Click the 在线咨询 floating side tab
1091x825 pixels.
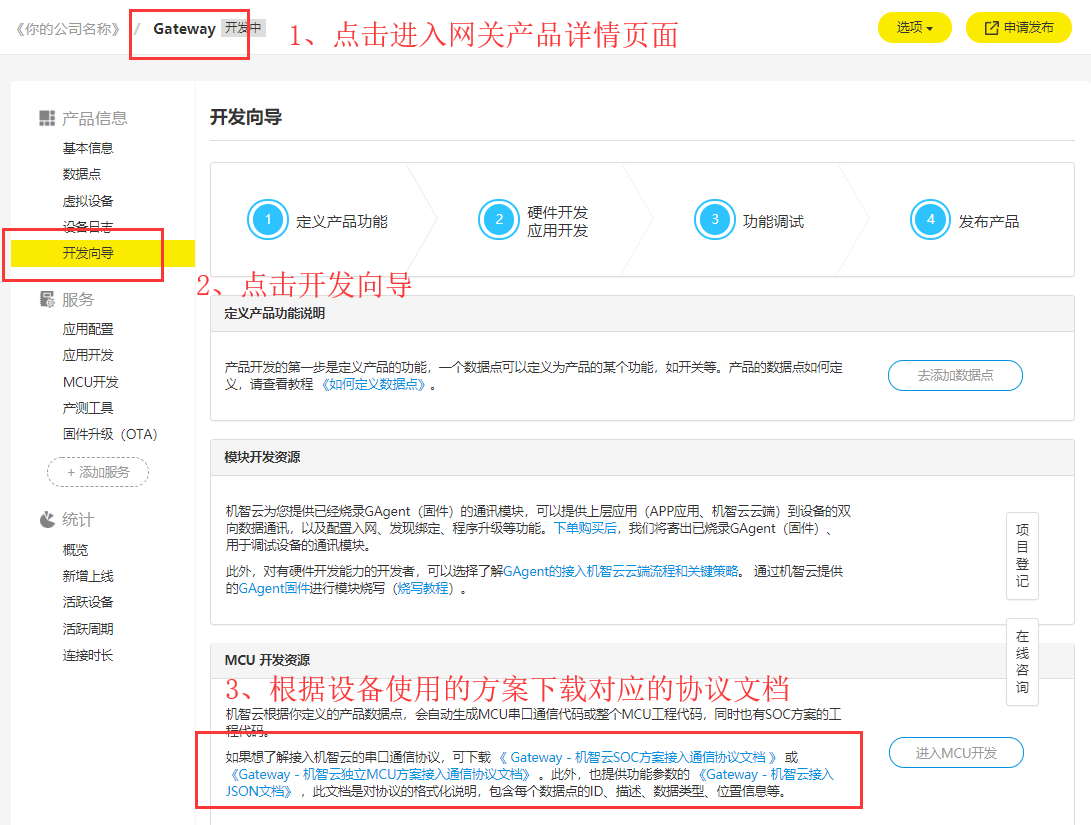(x=1022, y=662)
